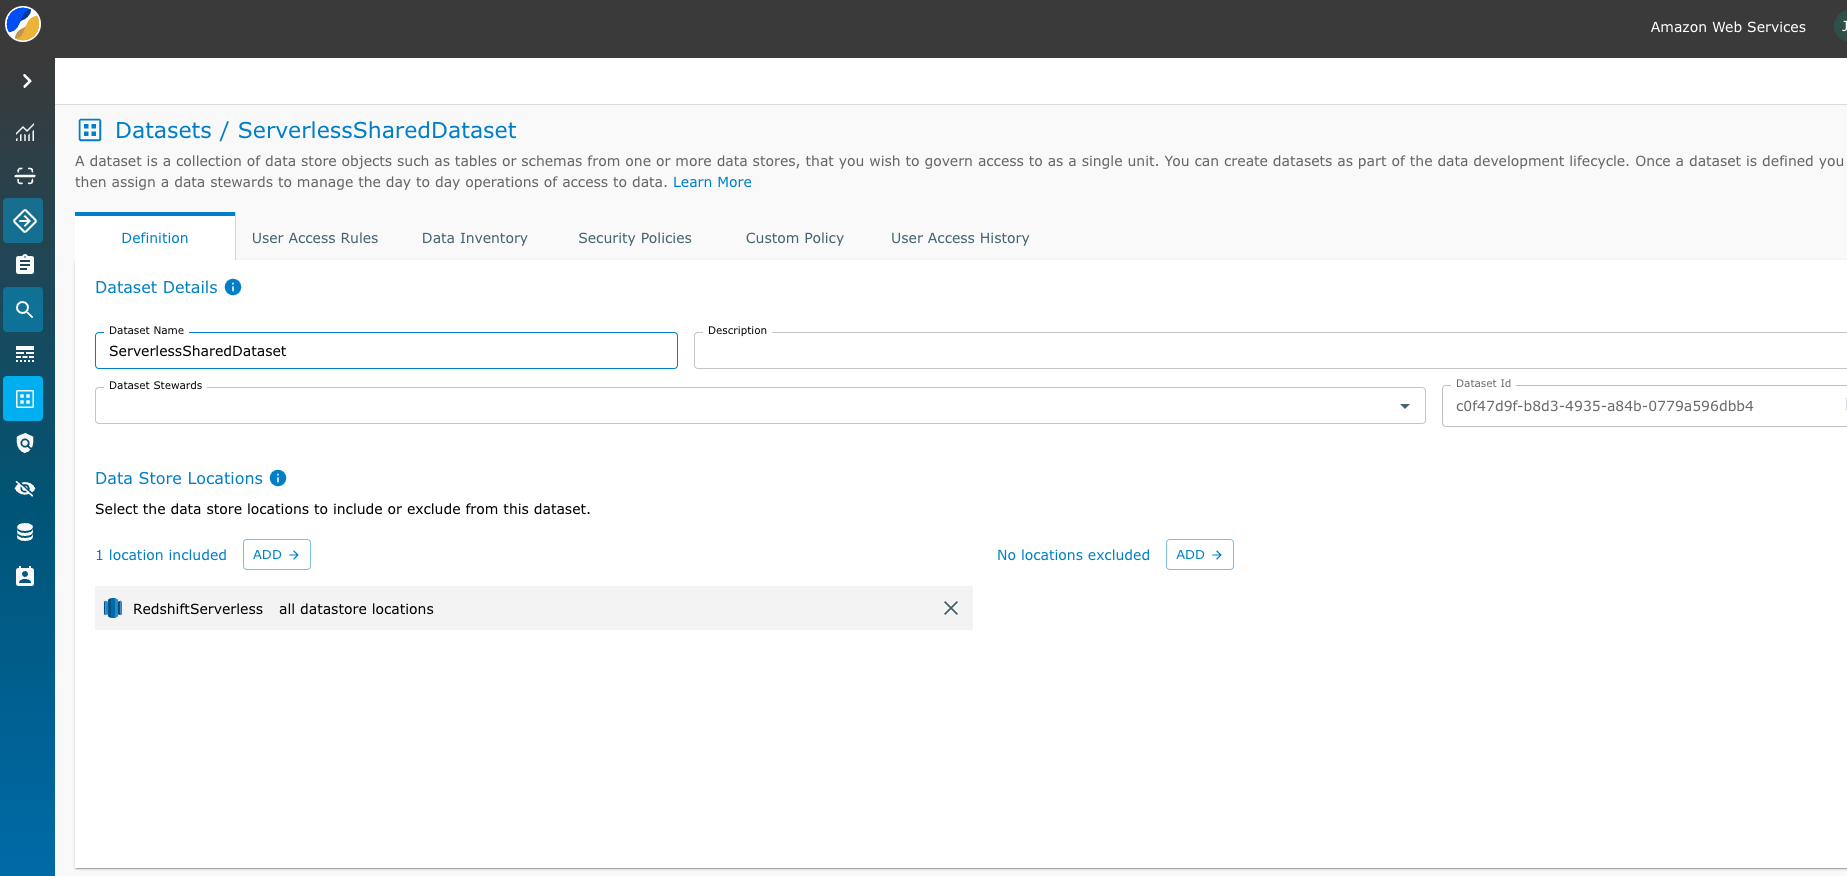
Task: Open the User Access Rules tab
Action: [315, 238]
